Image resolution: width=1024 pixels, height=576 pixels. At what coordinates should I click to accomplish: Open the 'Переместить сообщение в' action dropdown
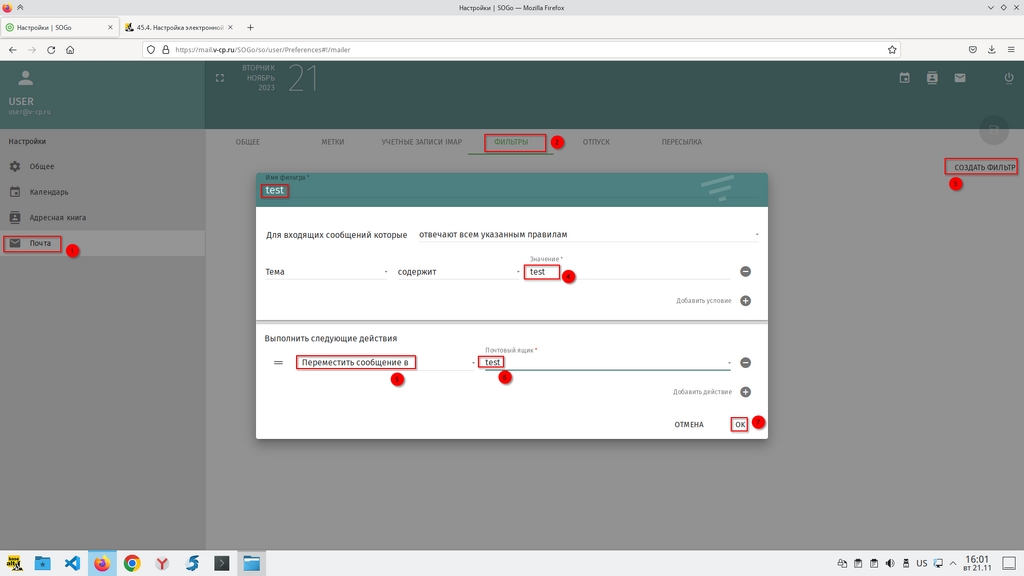click(x=385, y=363)
